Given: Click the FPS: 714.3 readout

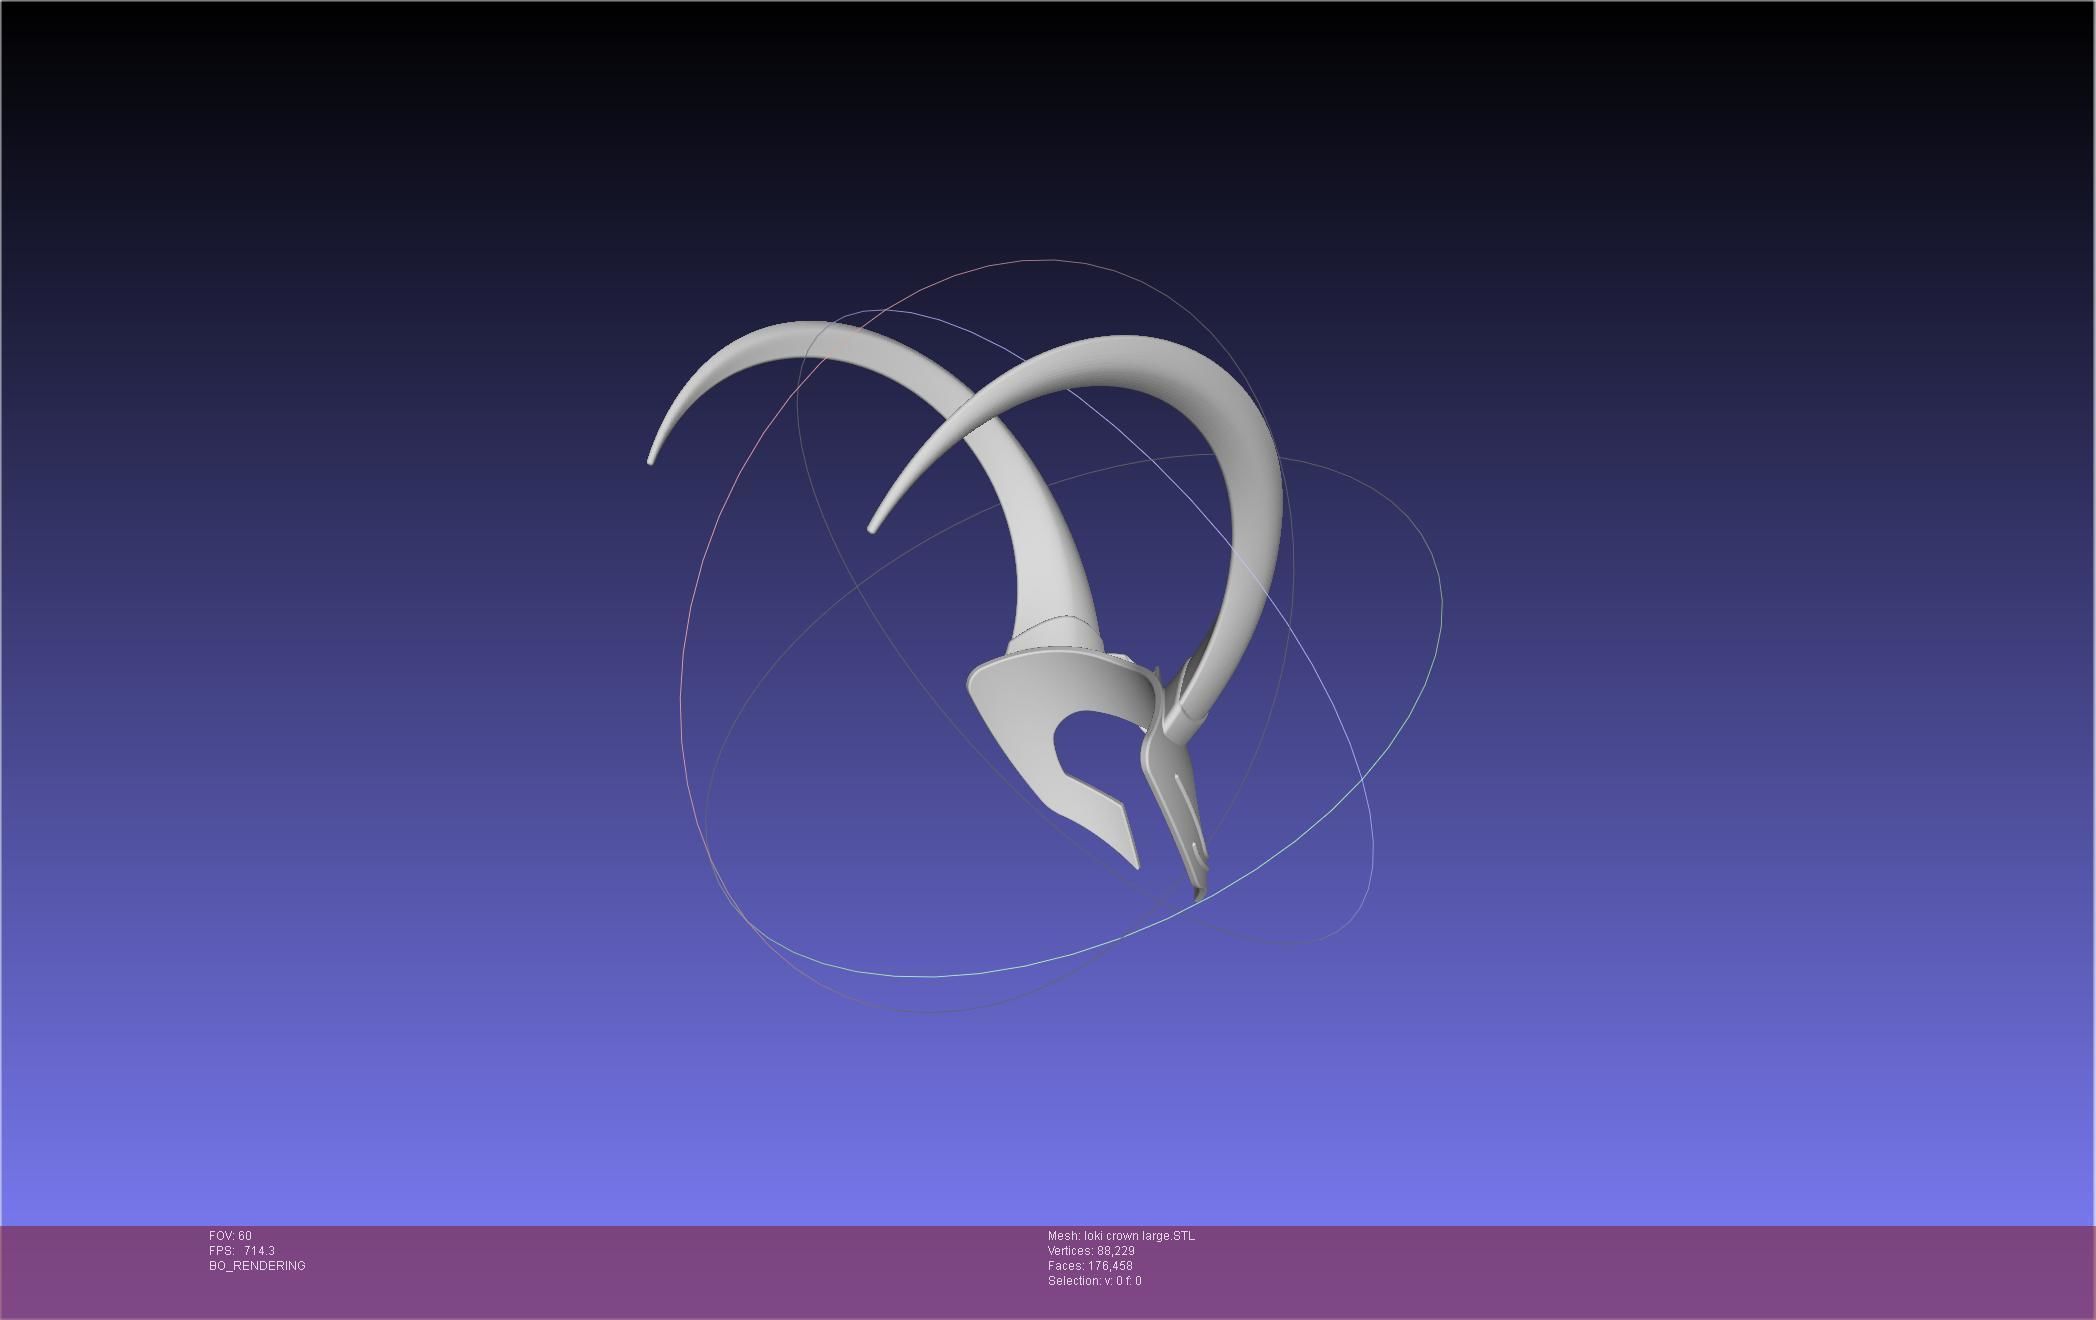Looking at the screenshot, I should point(242,1251).
